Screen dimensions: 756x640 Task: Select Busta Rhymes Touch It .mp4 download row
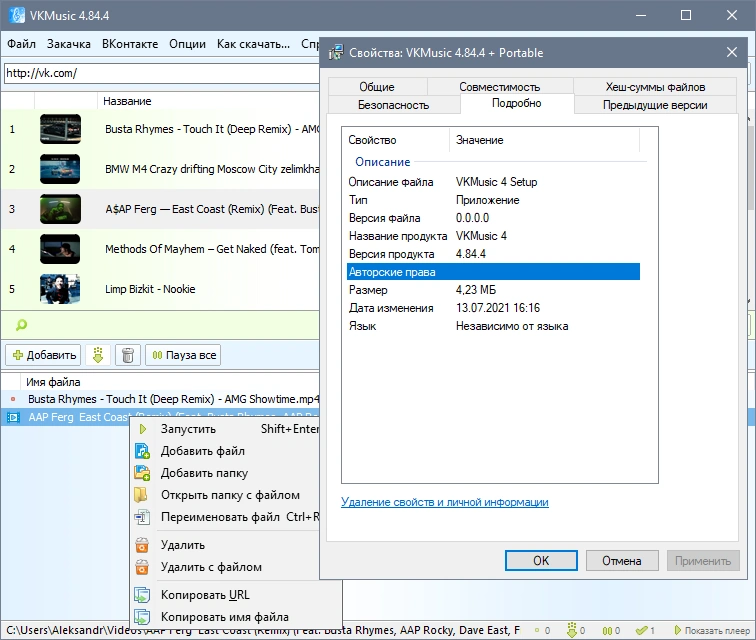click(x=160, y=399)
